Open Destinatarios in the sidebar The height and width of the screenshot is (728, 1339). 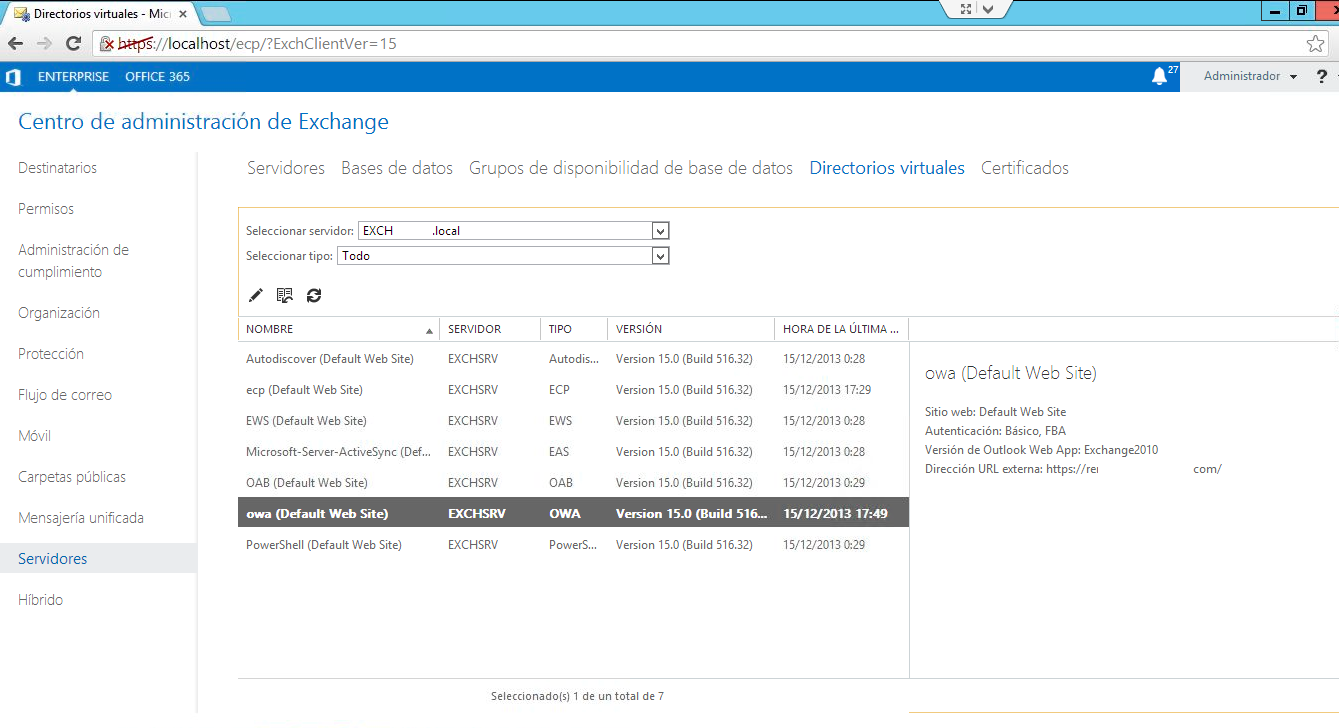[x=58, y=168]
